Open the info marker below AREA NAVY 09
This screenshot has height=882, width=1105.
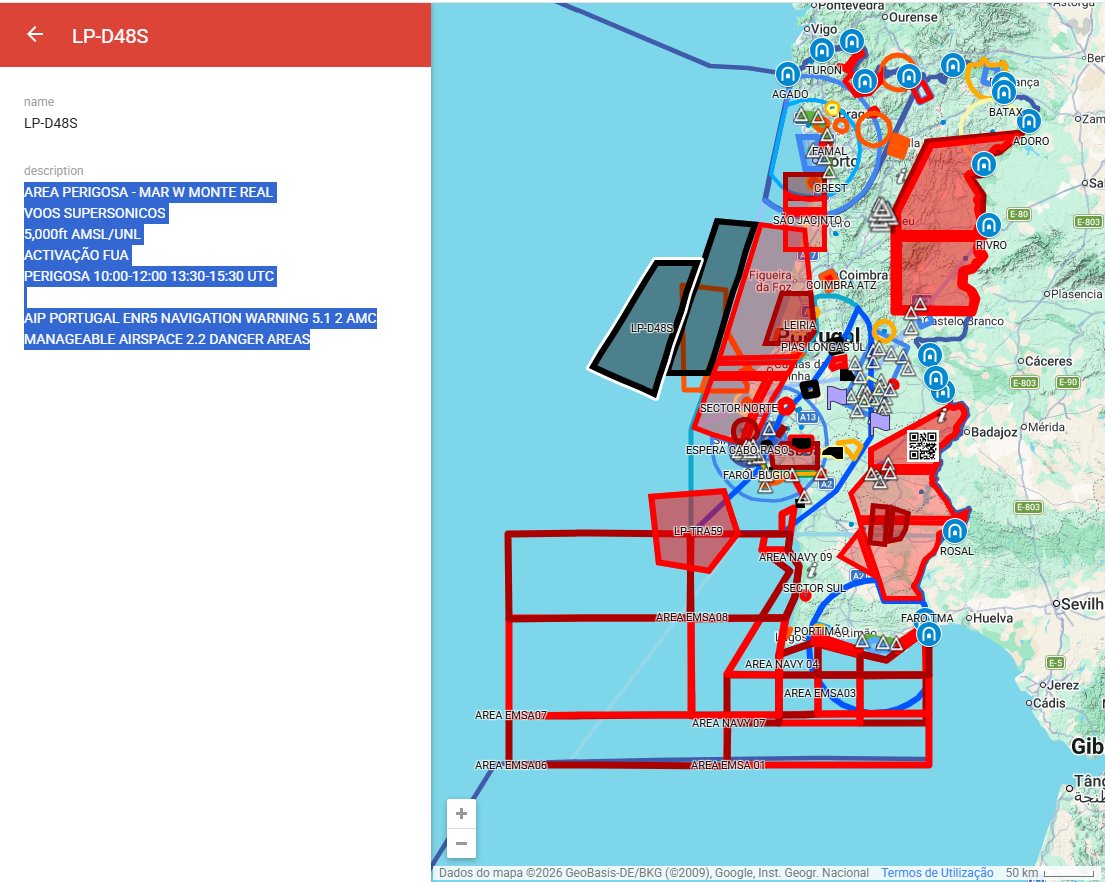pyautogui.click(x=813, y=569)
